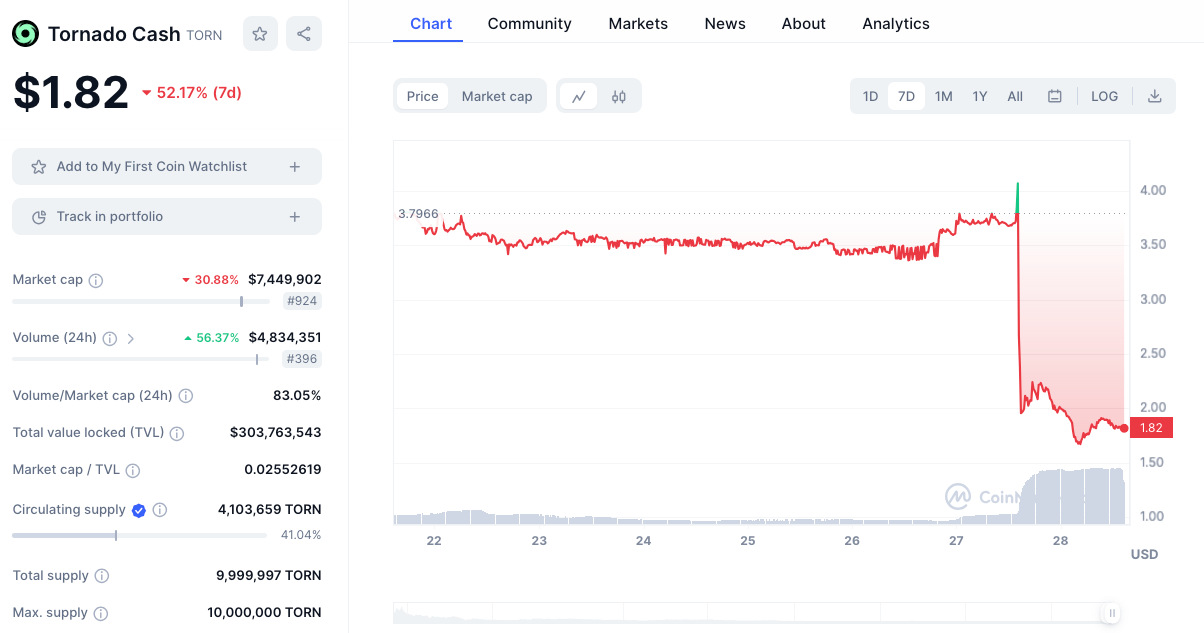This screenshot has width=1204, height=633.
Task: Click the 1.82 current price label
Action: (1151, 428)
